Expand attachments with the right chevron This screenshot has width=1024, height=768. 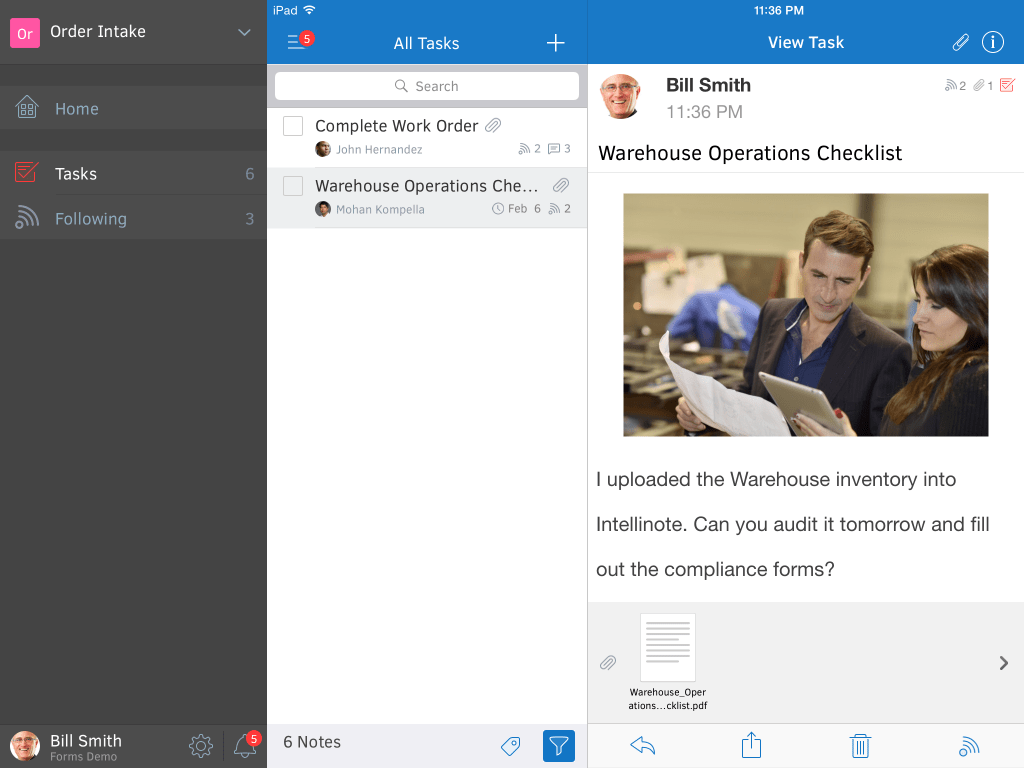click(1002, 663)
